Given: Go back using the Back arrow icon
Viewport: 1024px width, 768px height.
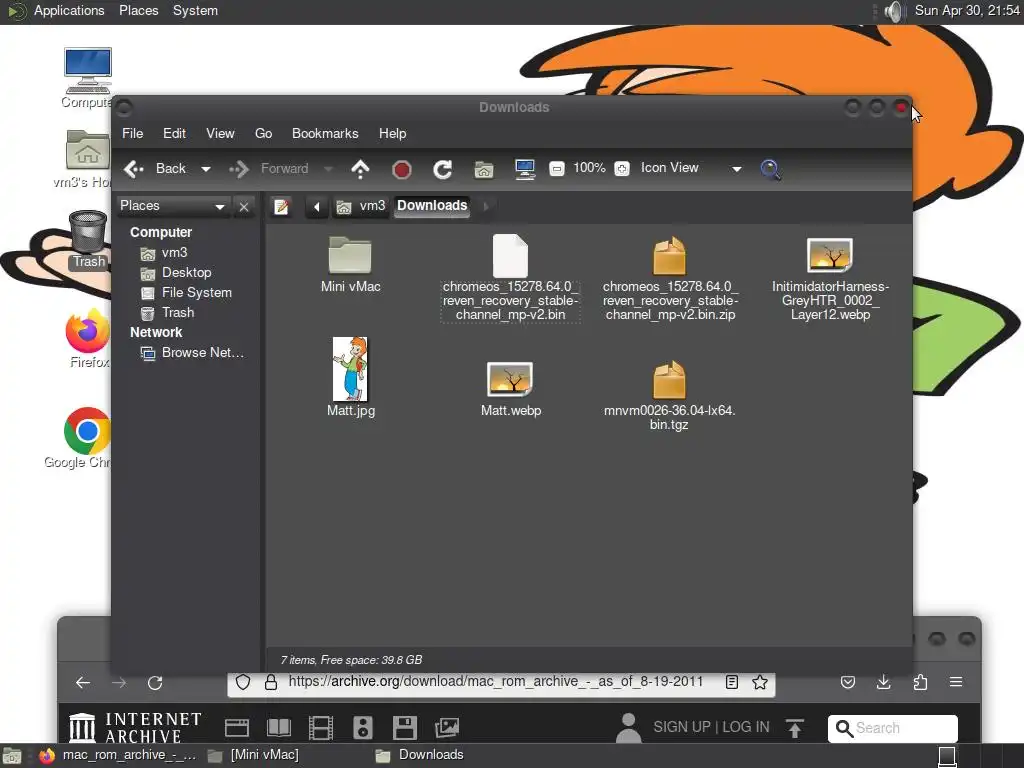Looking at the screenshot, I should tap(134, 169).
